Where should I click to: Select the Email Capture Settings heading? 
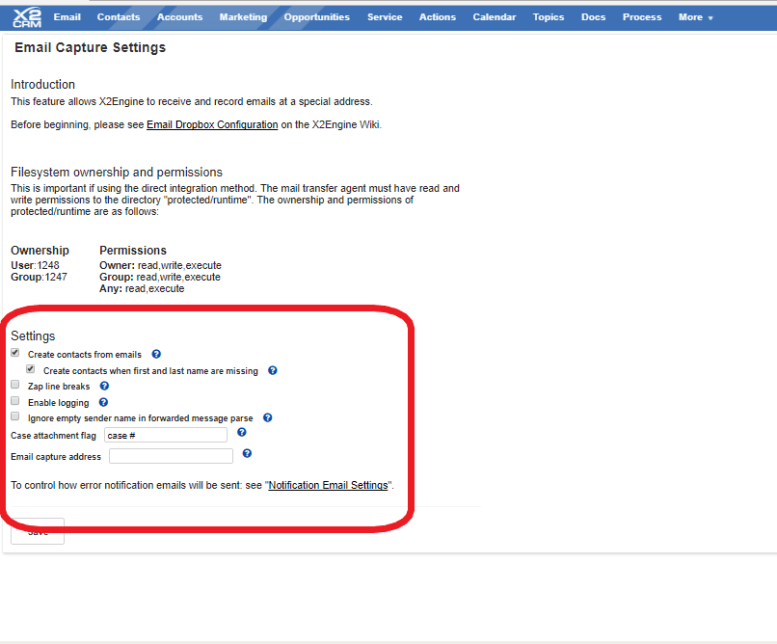pyautogui.click(x=90, y=48)
